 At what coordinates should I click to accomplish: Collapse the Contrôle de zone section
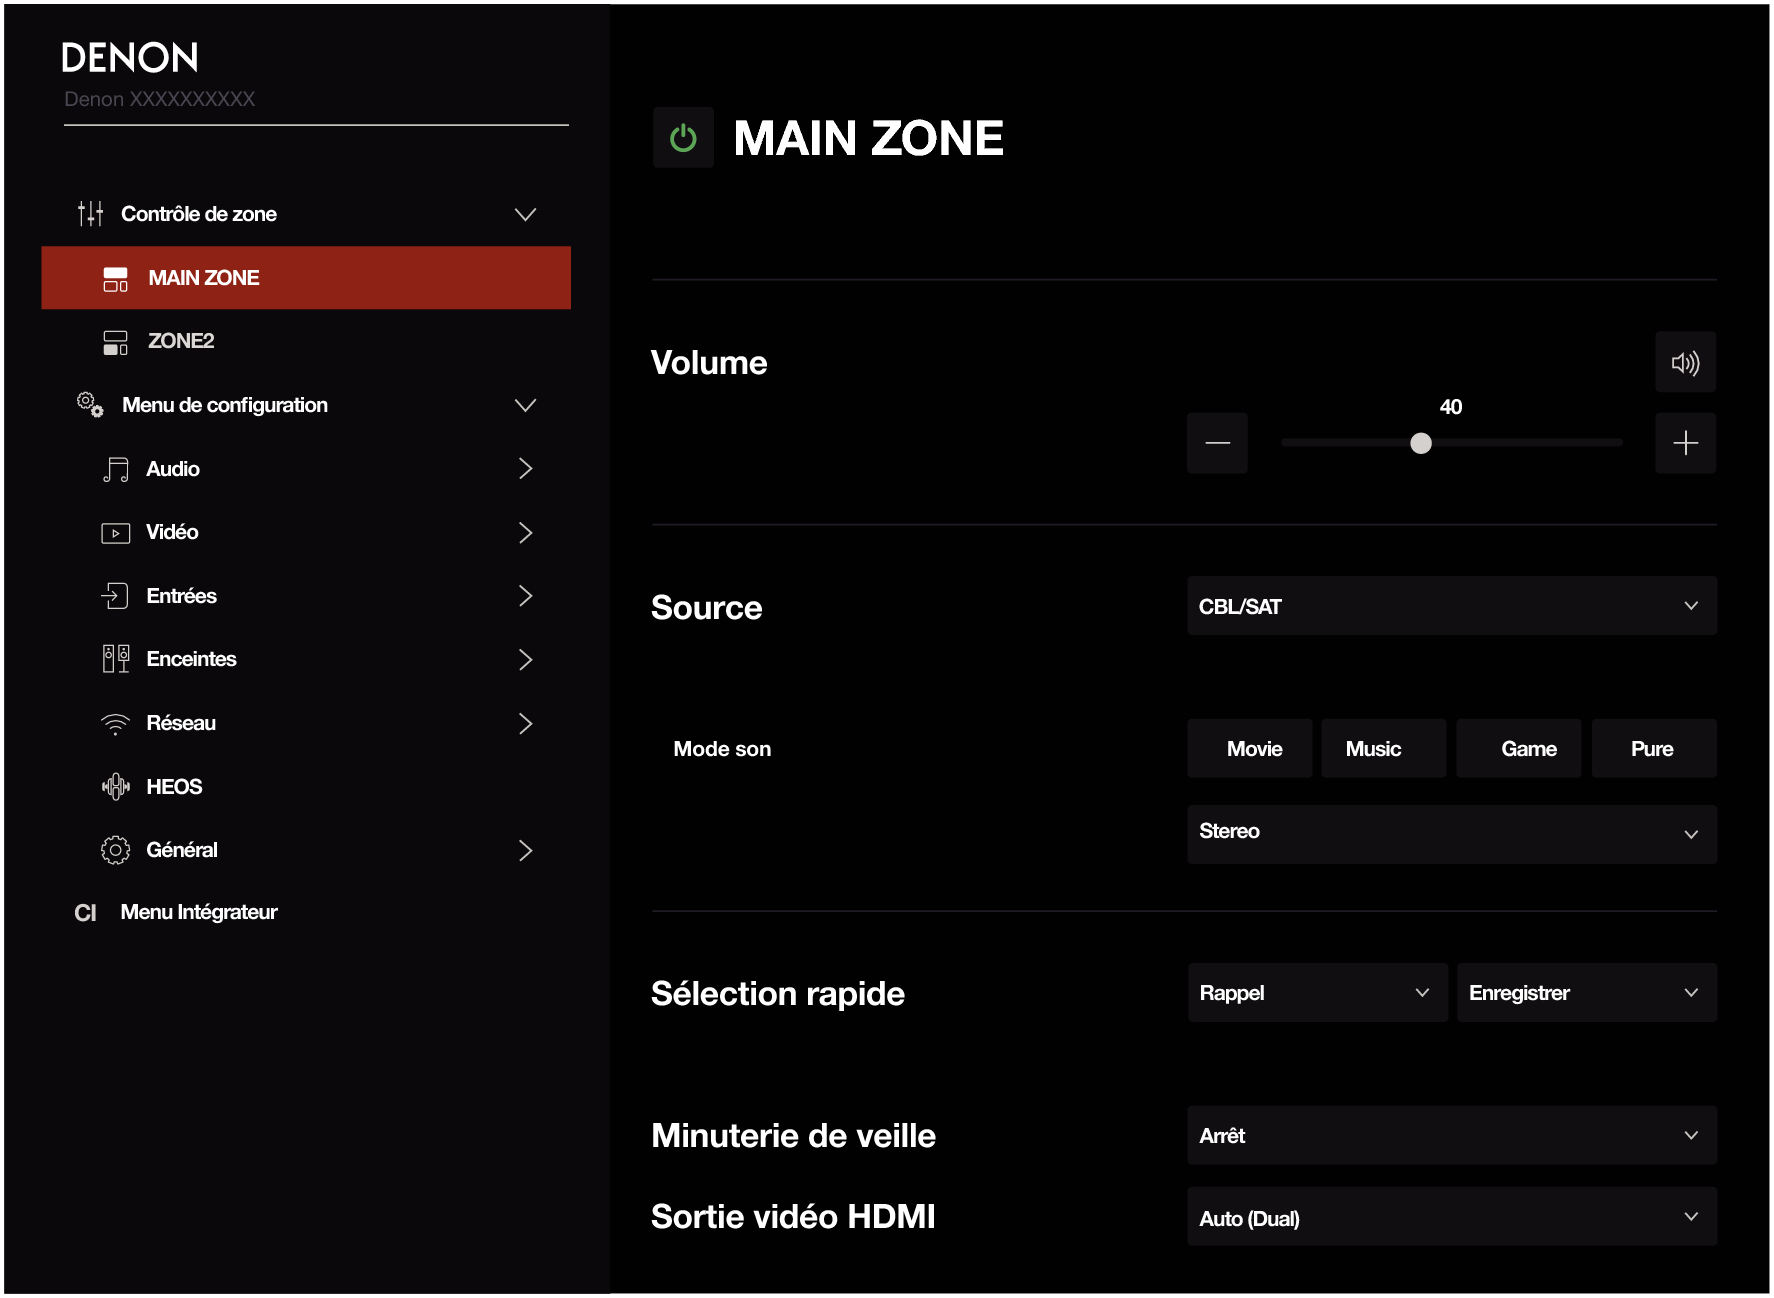tap(525, 214)
